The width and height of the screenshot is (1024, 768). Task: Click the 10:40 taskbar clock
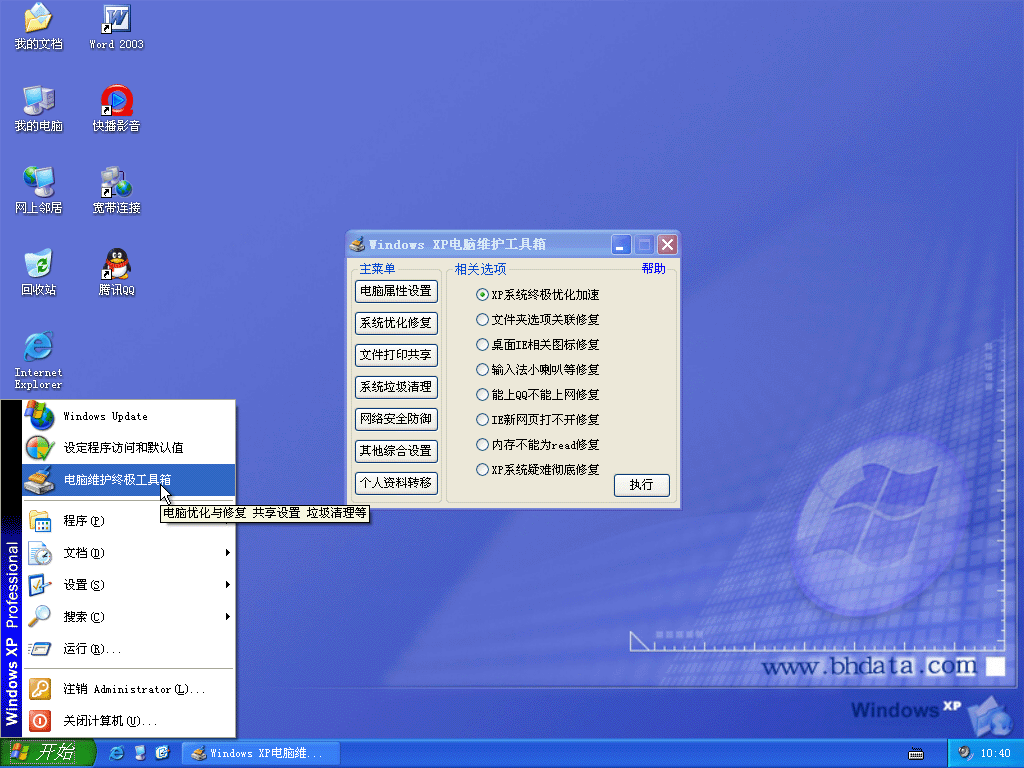(995, 754)
